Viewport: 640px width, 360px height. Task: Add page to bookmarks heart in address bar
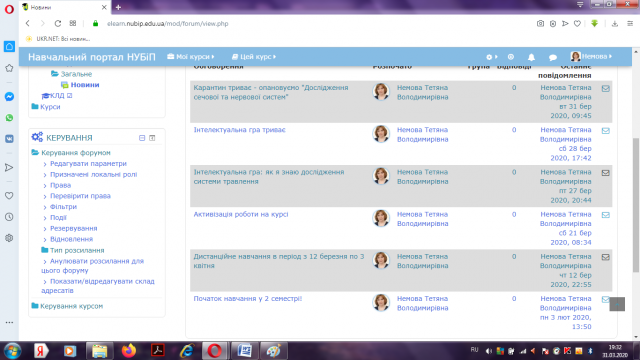[577, 24]
